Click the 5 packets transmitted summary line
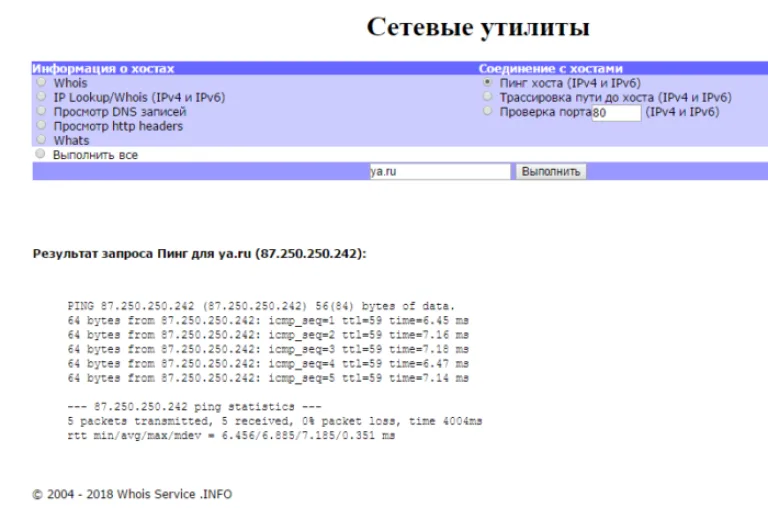This screenshot has height=508, width=768. point(275,421)
